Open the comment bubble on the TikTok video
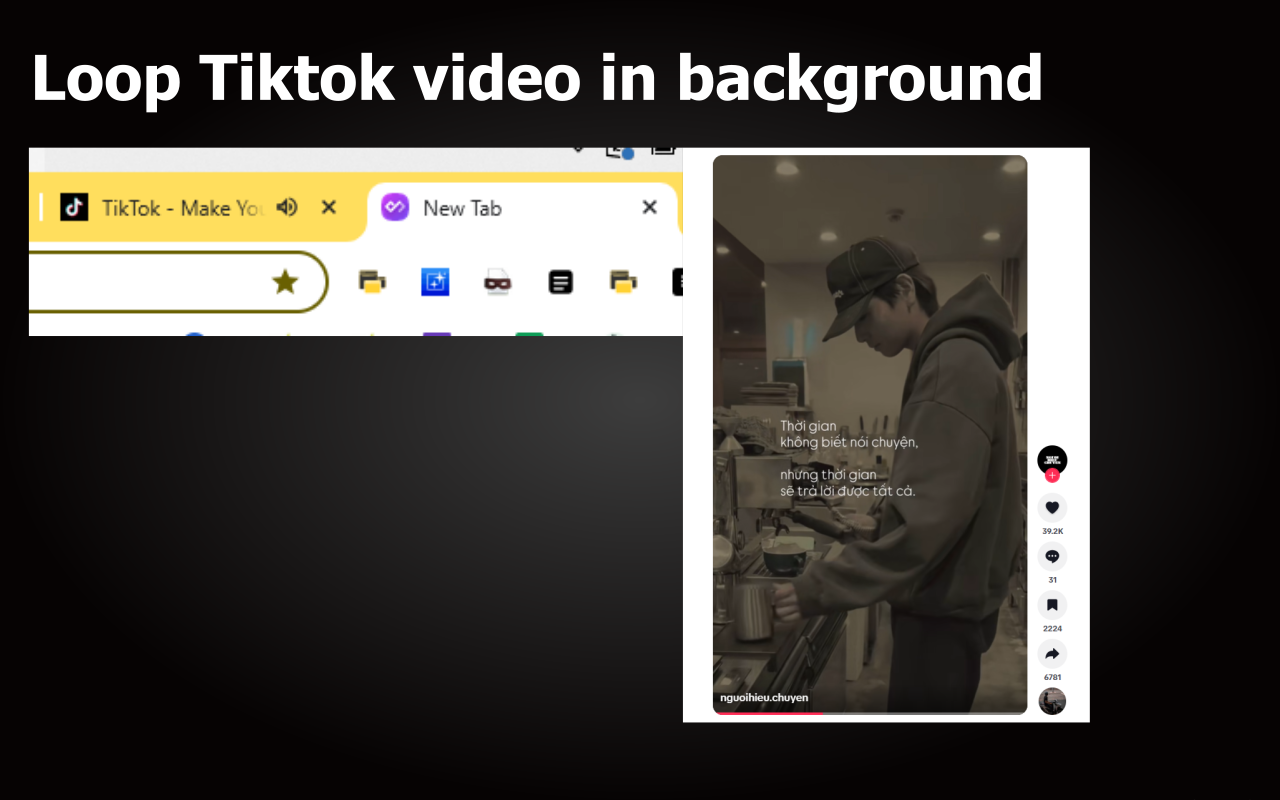Image resolution: width=1280 pixels, height=800 pixels. tap(1052, 556)
